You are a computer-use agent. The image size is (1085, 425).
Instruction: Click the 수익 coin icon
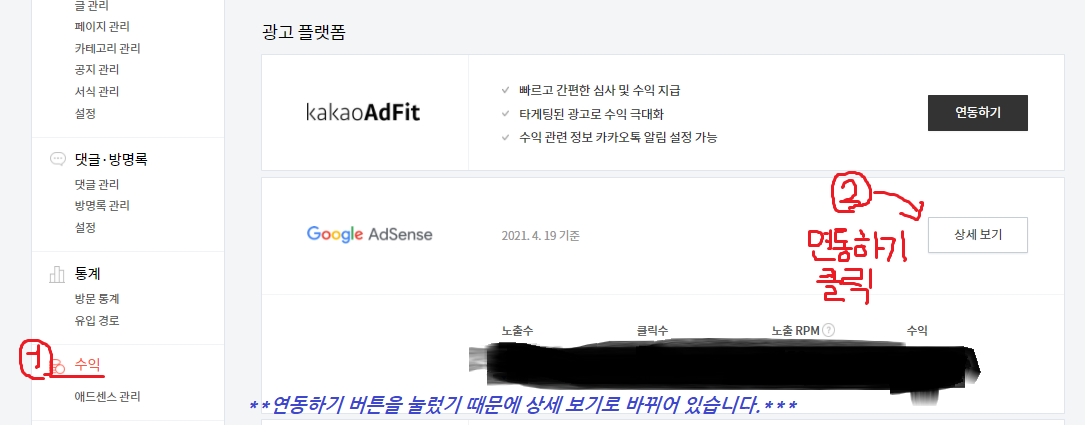click(x=58, y=366)
